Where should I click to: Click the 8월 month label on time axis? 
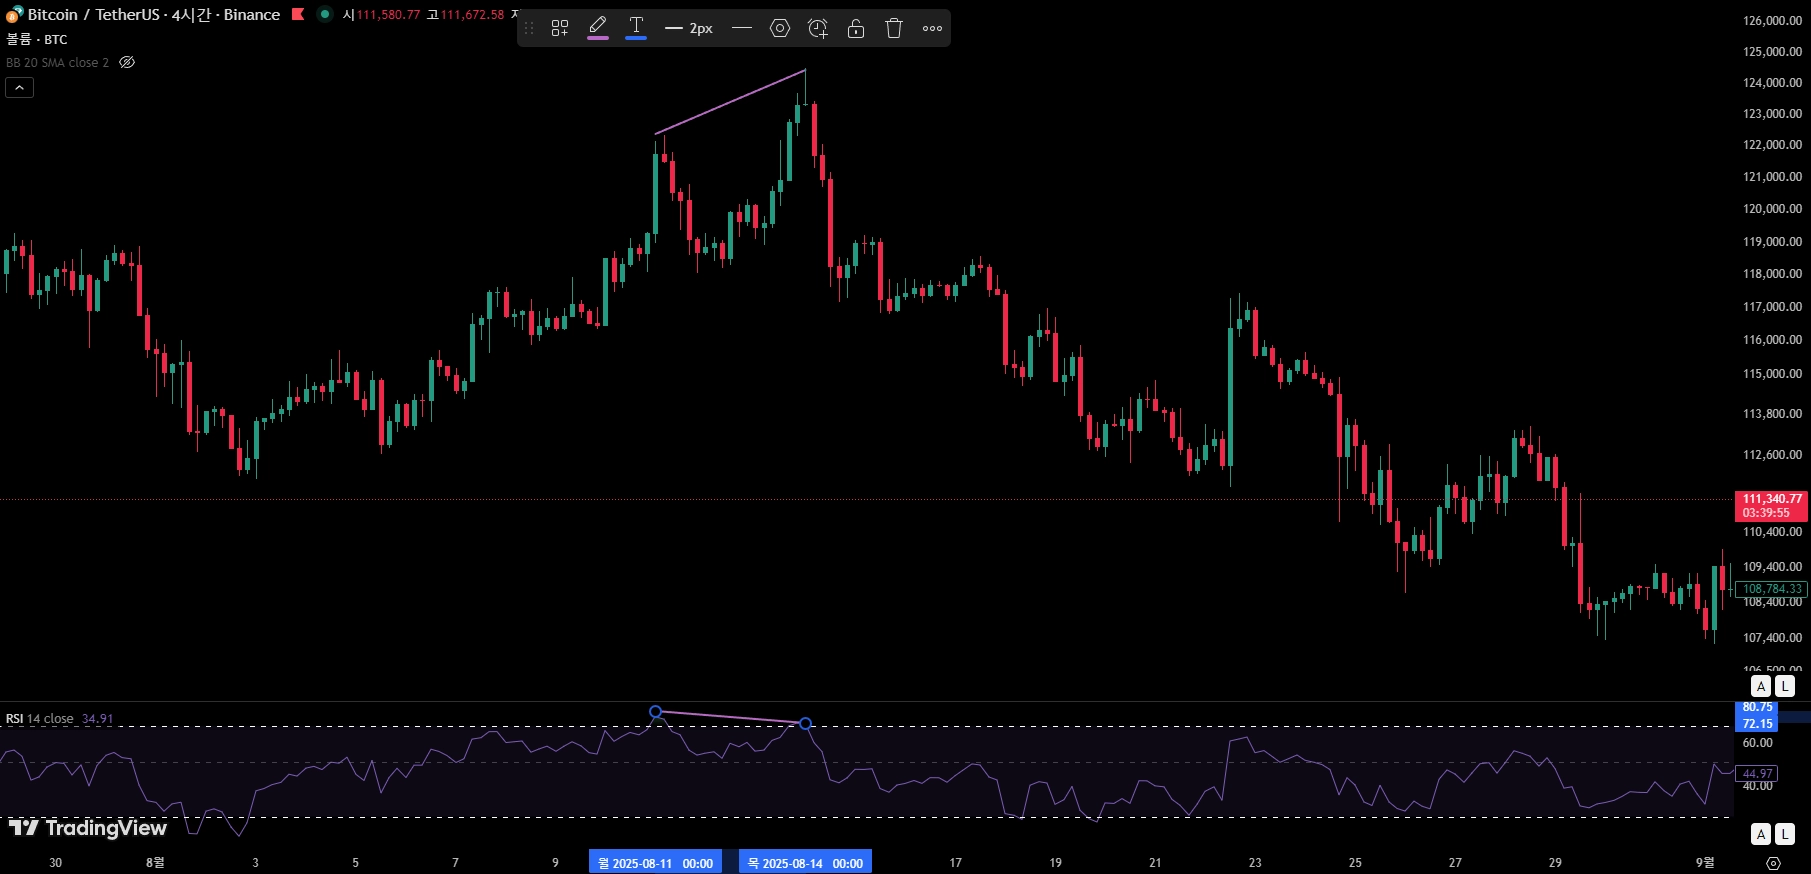[x=155, y=862]
